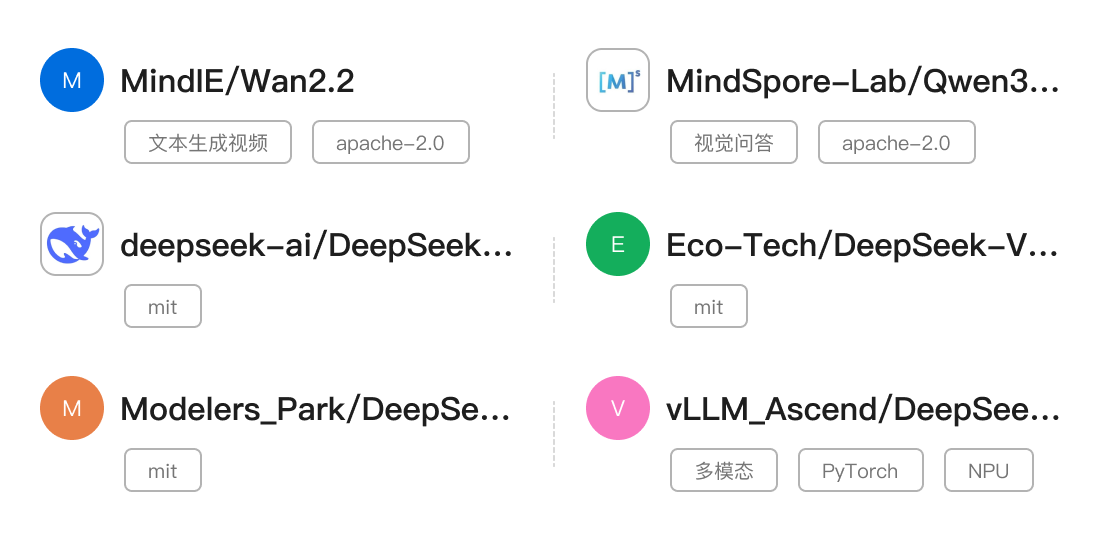Viewport: 1108px width, 540px height.
Task: Click the blue MindIE avatar icon
Action: point(72,80)
